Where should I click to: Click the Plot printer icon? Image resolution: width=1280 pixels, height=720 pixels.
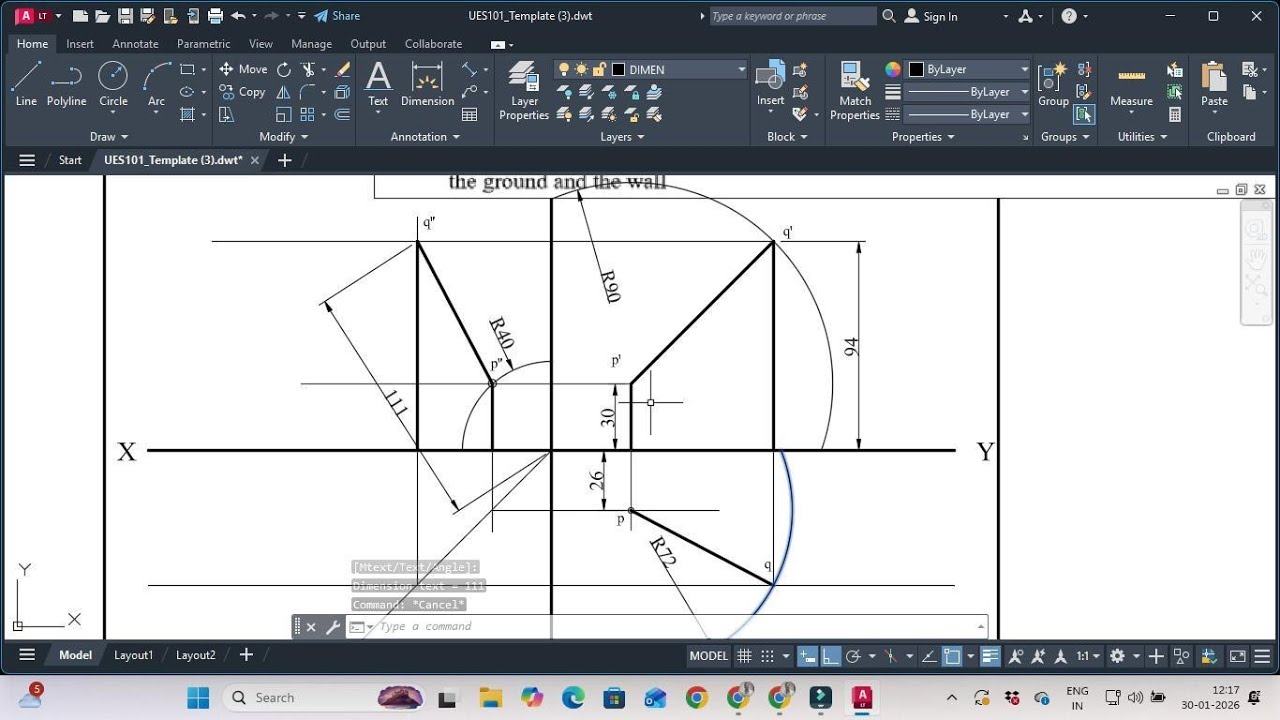coord(215,16)
